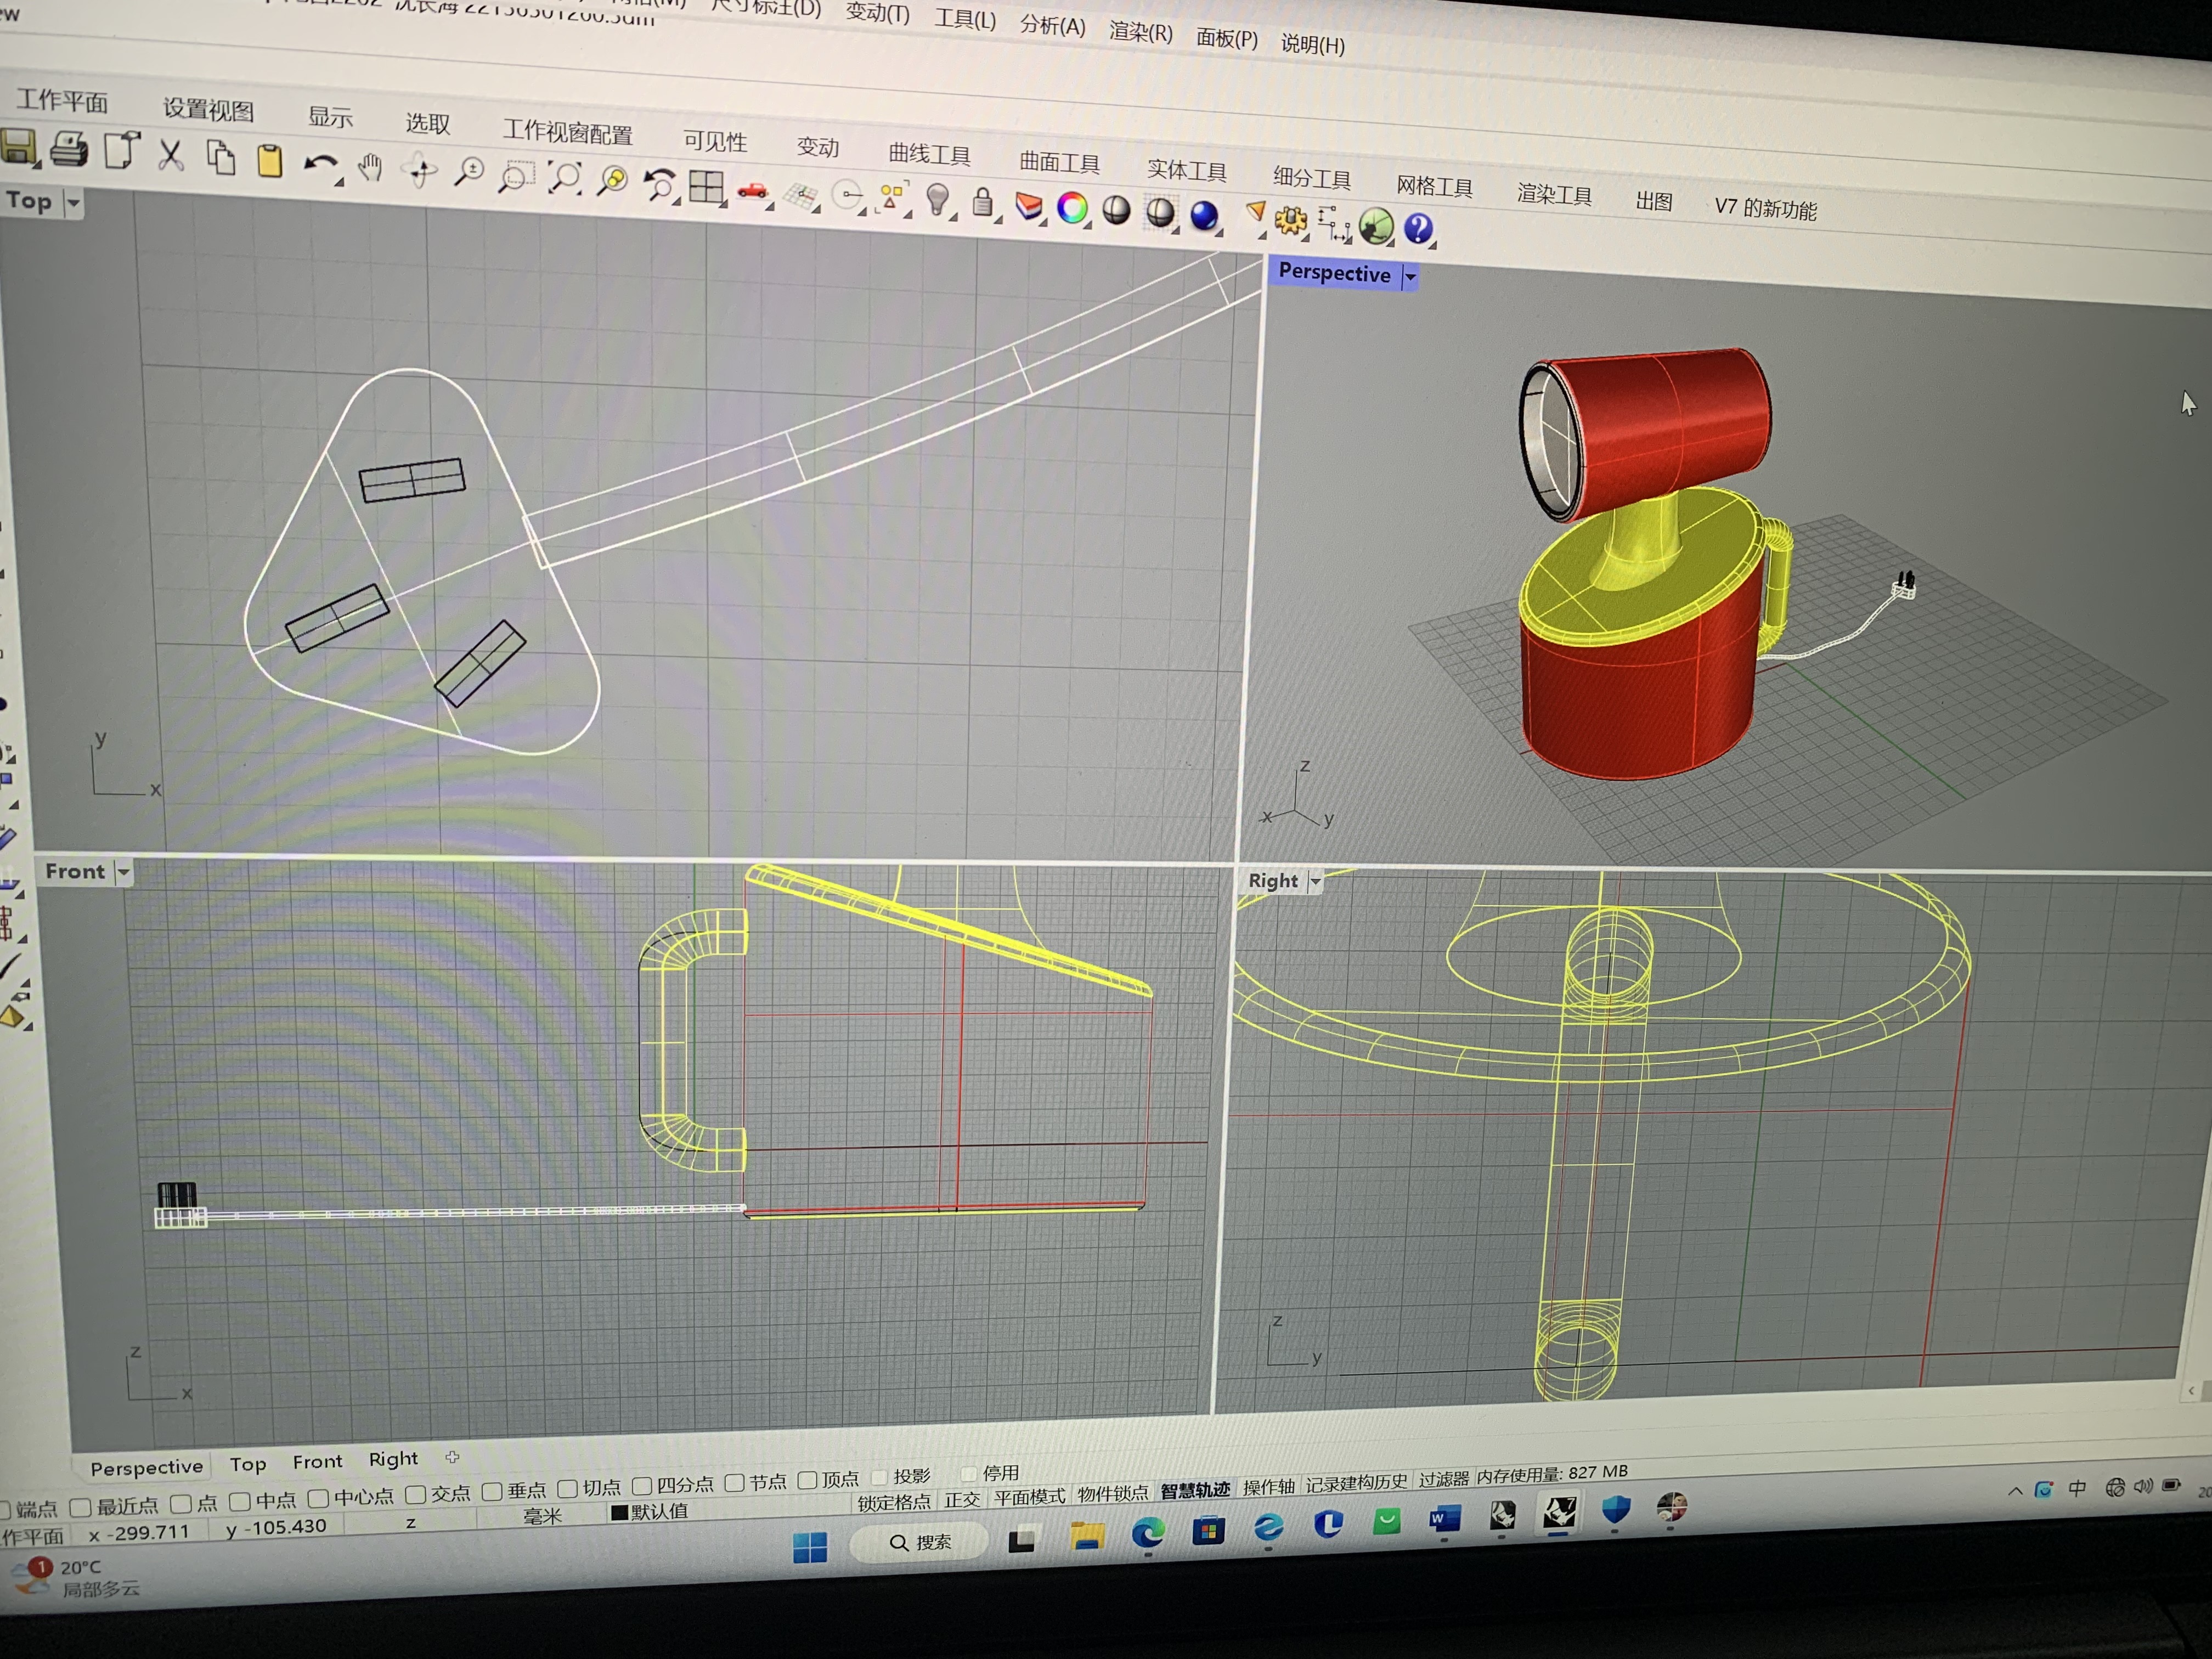Toggle 物件锁点 in status bar
This screenshot has width=2212, height=1659.
[1112, 1493]
